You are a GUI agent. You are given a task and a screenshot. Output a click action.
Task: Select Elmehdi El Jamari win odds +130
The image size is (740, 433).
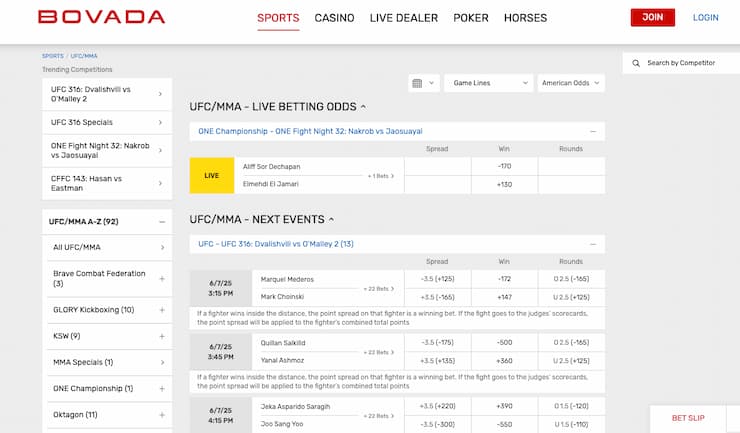tap(504, 185)
